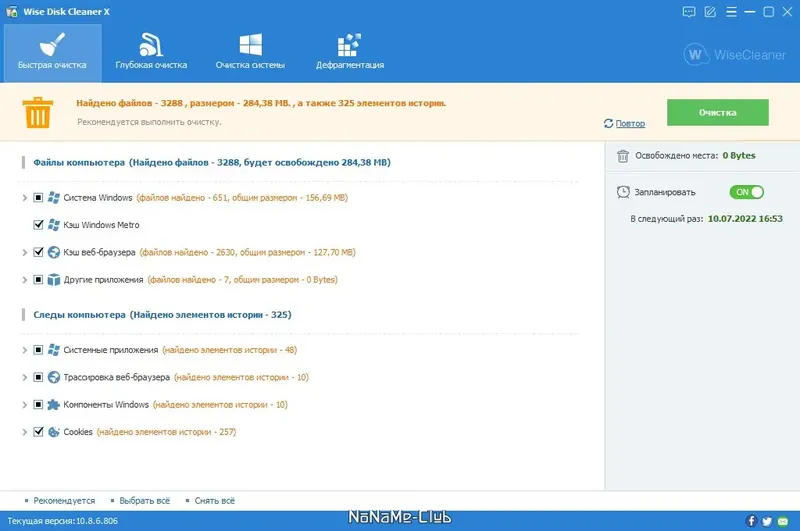Click the Снять всё link
This screenshot has width=800, height=531.
click(x=215, y=501)
